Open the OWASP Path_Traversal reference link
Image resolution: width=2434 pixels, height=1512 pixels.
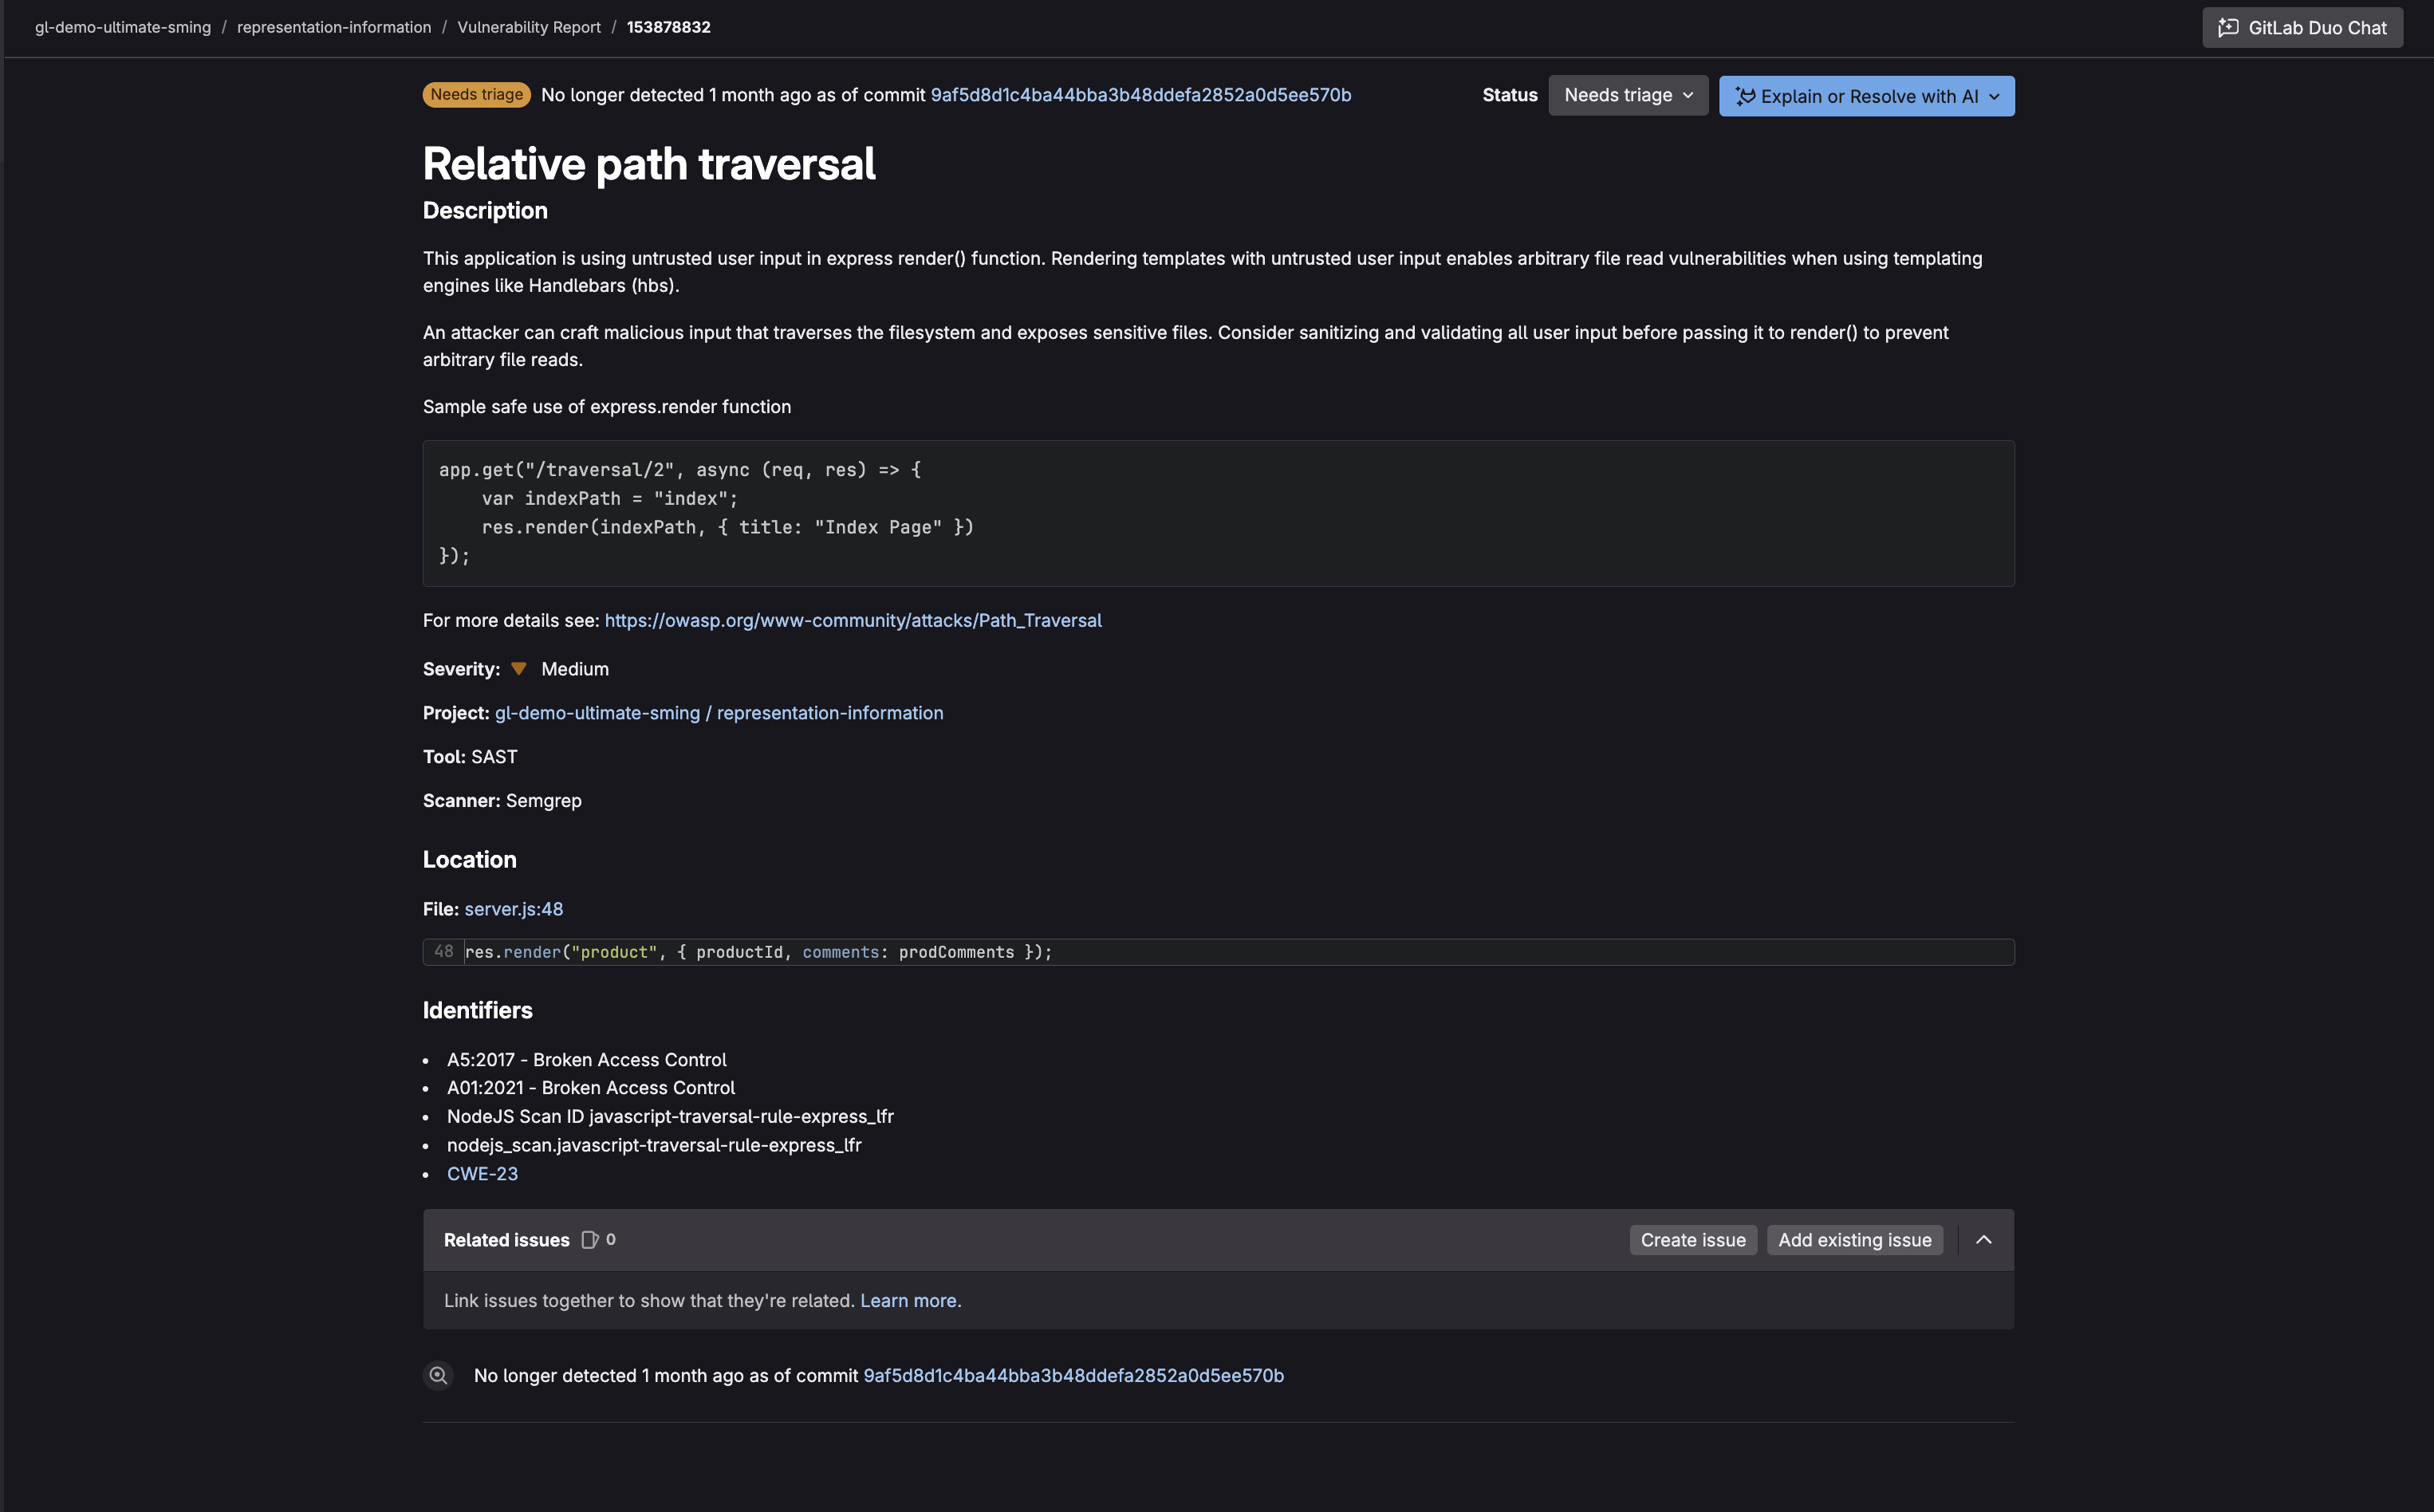852,620
